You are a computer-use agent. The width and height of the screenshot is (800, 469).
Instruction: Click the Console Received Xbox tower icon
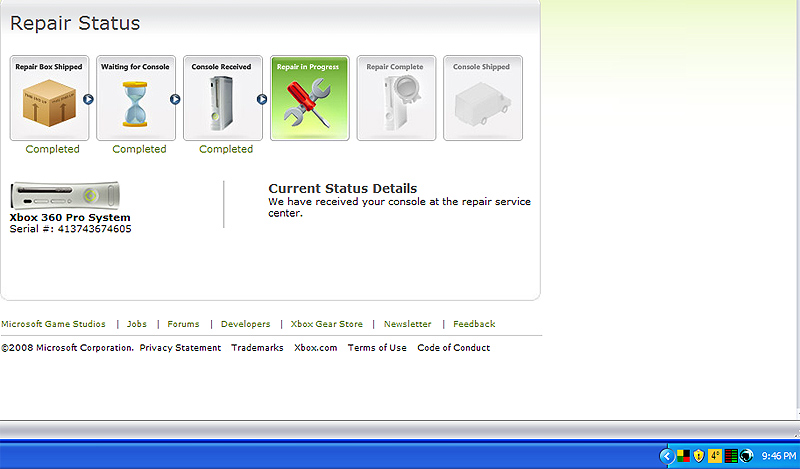point(221,103)
